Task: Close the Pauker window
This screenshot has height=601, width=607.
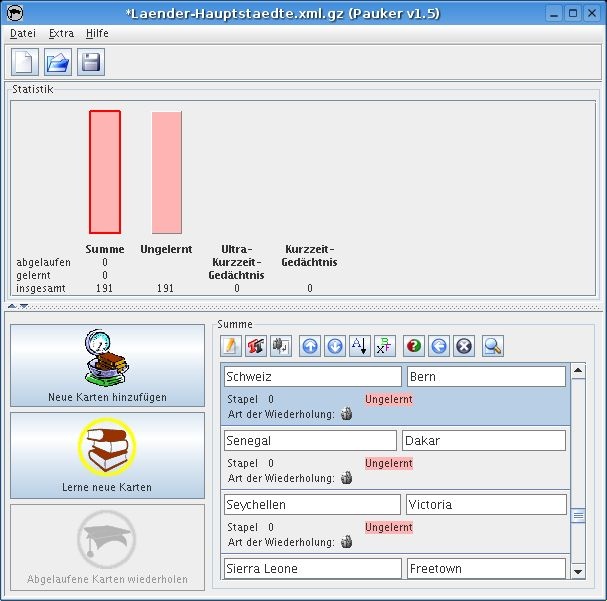Action: coord(592,14)
